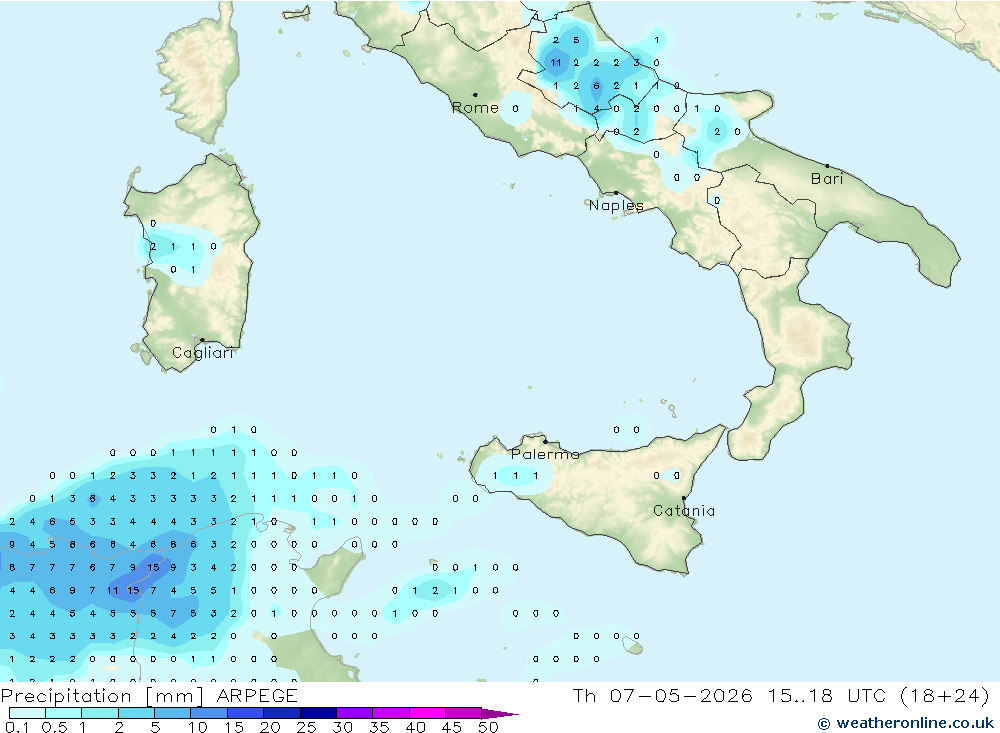The image size is (1000, 733).
Task: Pick the 2–5 mm legend swatch
Action: (x=136, y=713)
